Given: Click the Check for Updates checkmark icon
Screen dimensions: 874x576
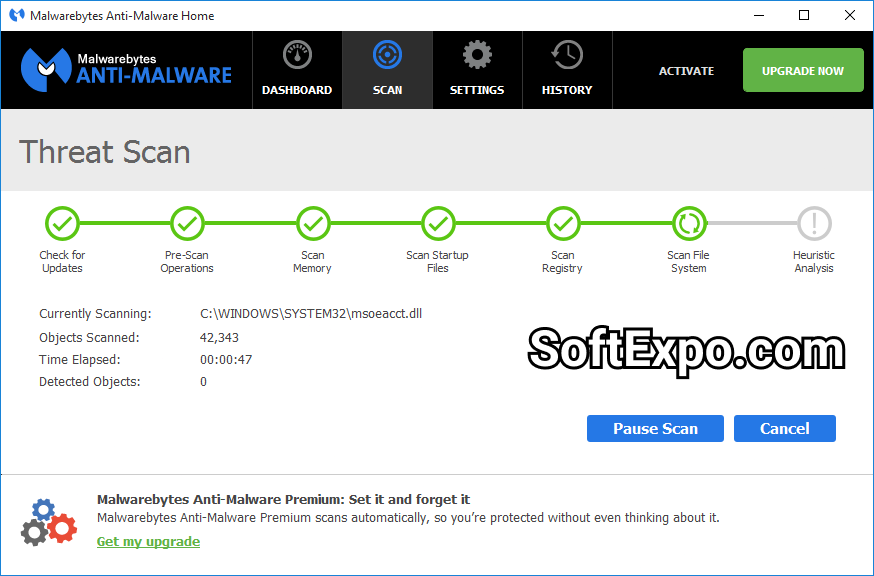Looking at the screenshot, I should [62, 224].
